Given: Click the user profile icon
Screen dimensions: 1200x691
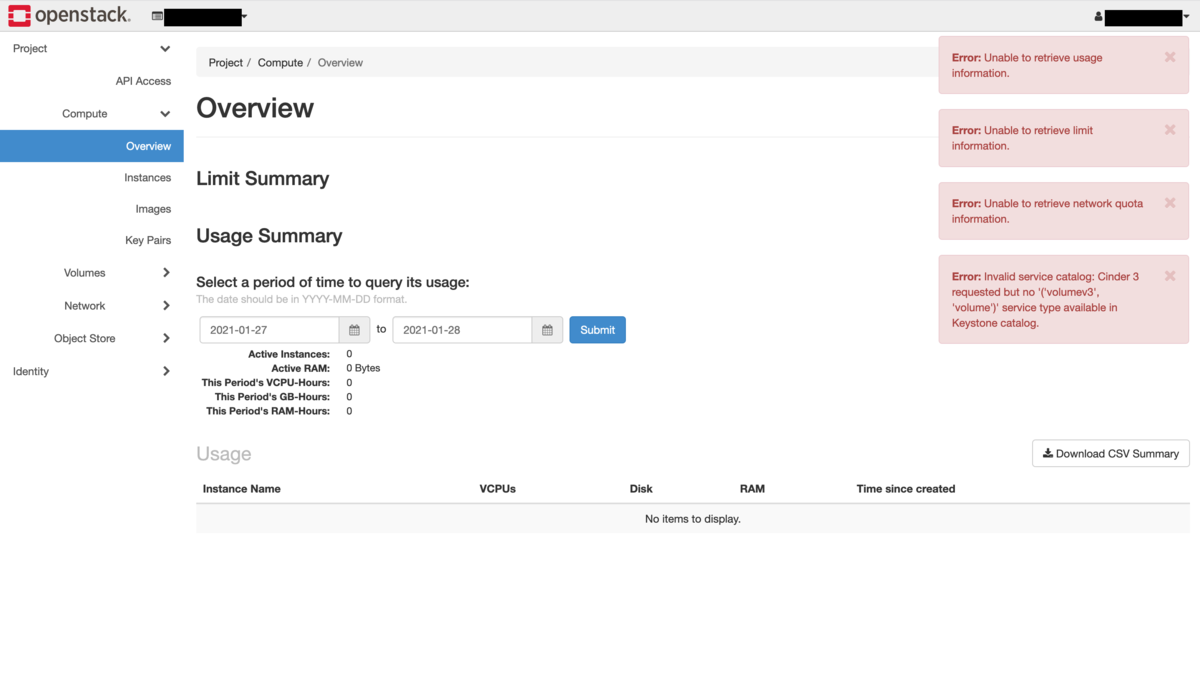Looking at the screenshot, I should (x=1098, y=15).
